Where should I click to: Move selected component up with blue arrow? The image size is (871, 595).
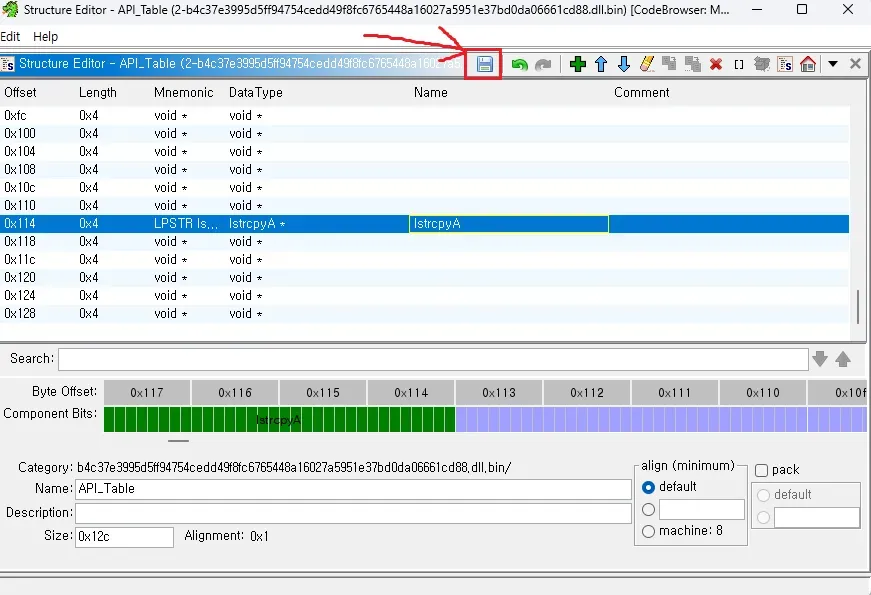click(601, 64)
